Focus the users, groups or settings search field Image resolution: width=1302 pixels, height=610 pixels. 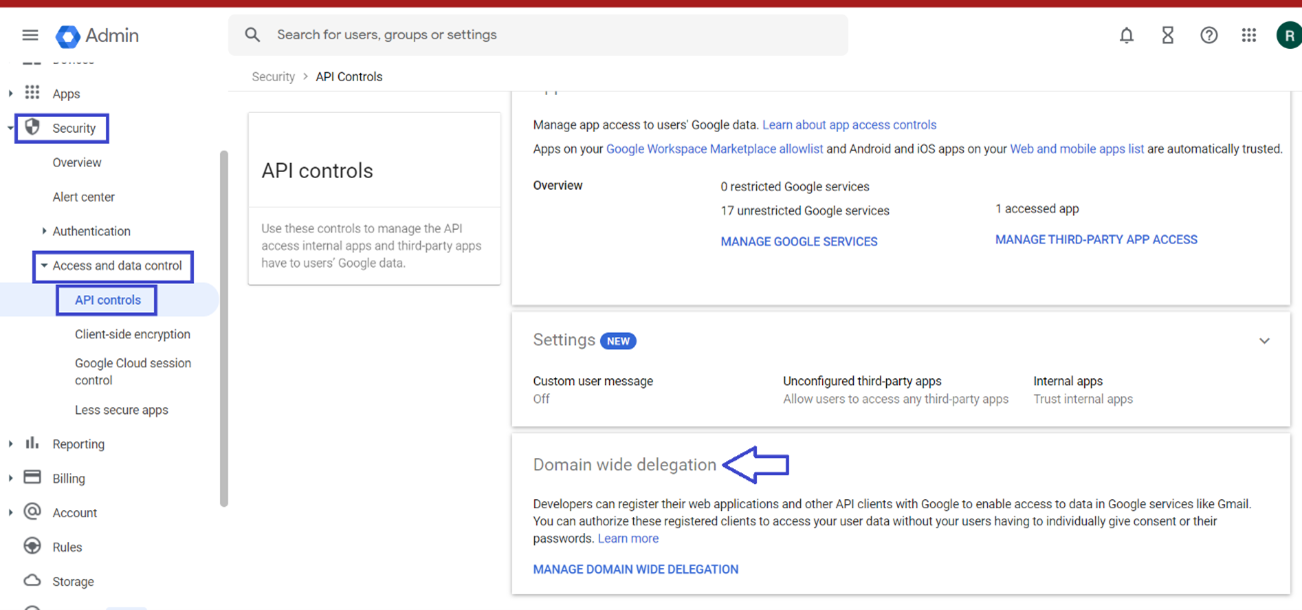[538, 35]
